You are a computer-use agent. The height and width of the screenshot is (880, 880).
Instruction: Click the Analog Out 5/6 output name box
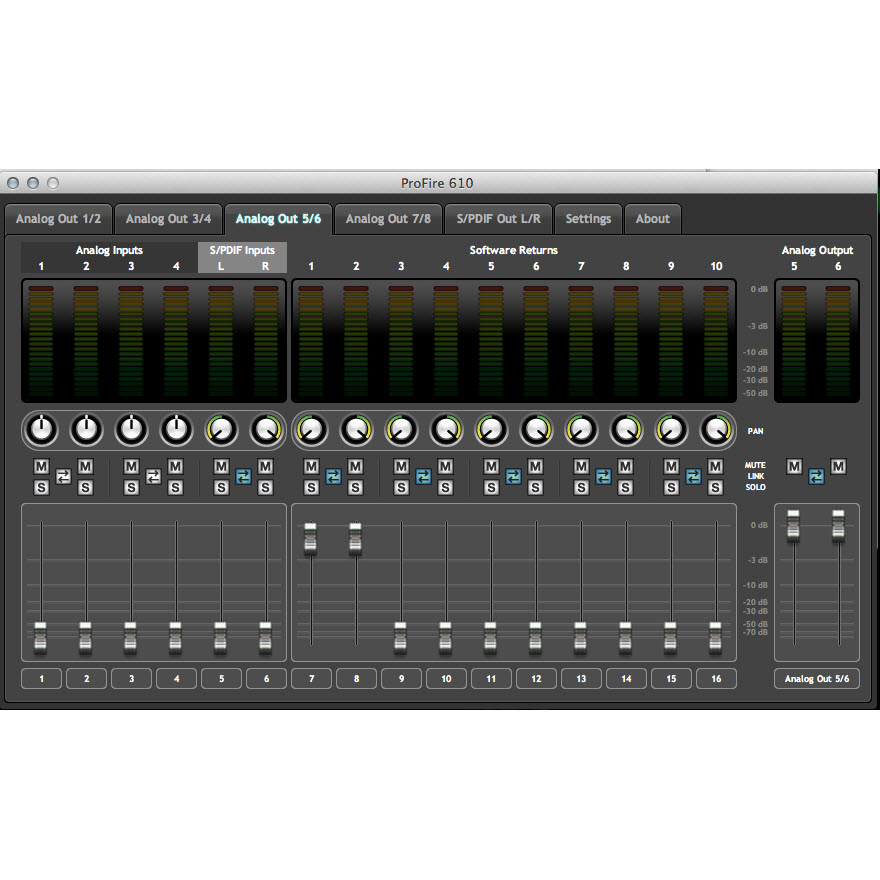point(817,679)
